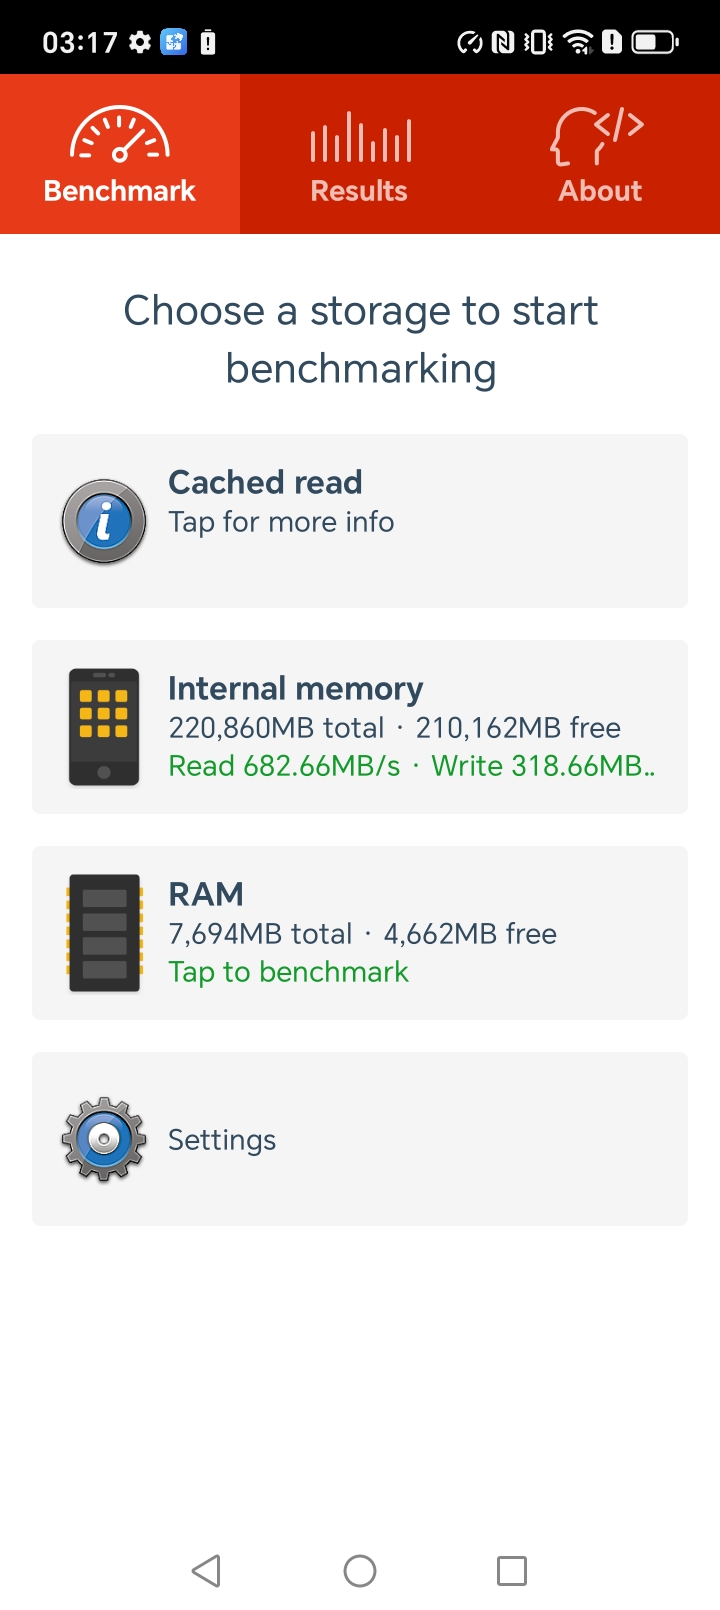The height and width of the screenshot is (1610, 720).
Task: Tap the Internal memory phone icon
Action: coord(104,727)
